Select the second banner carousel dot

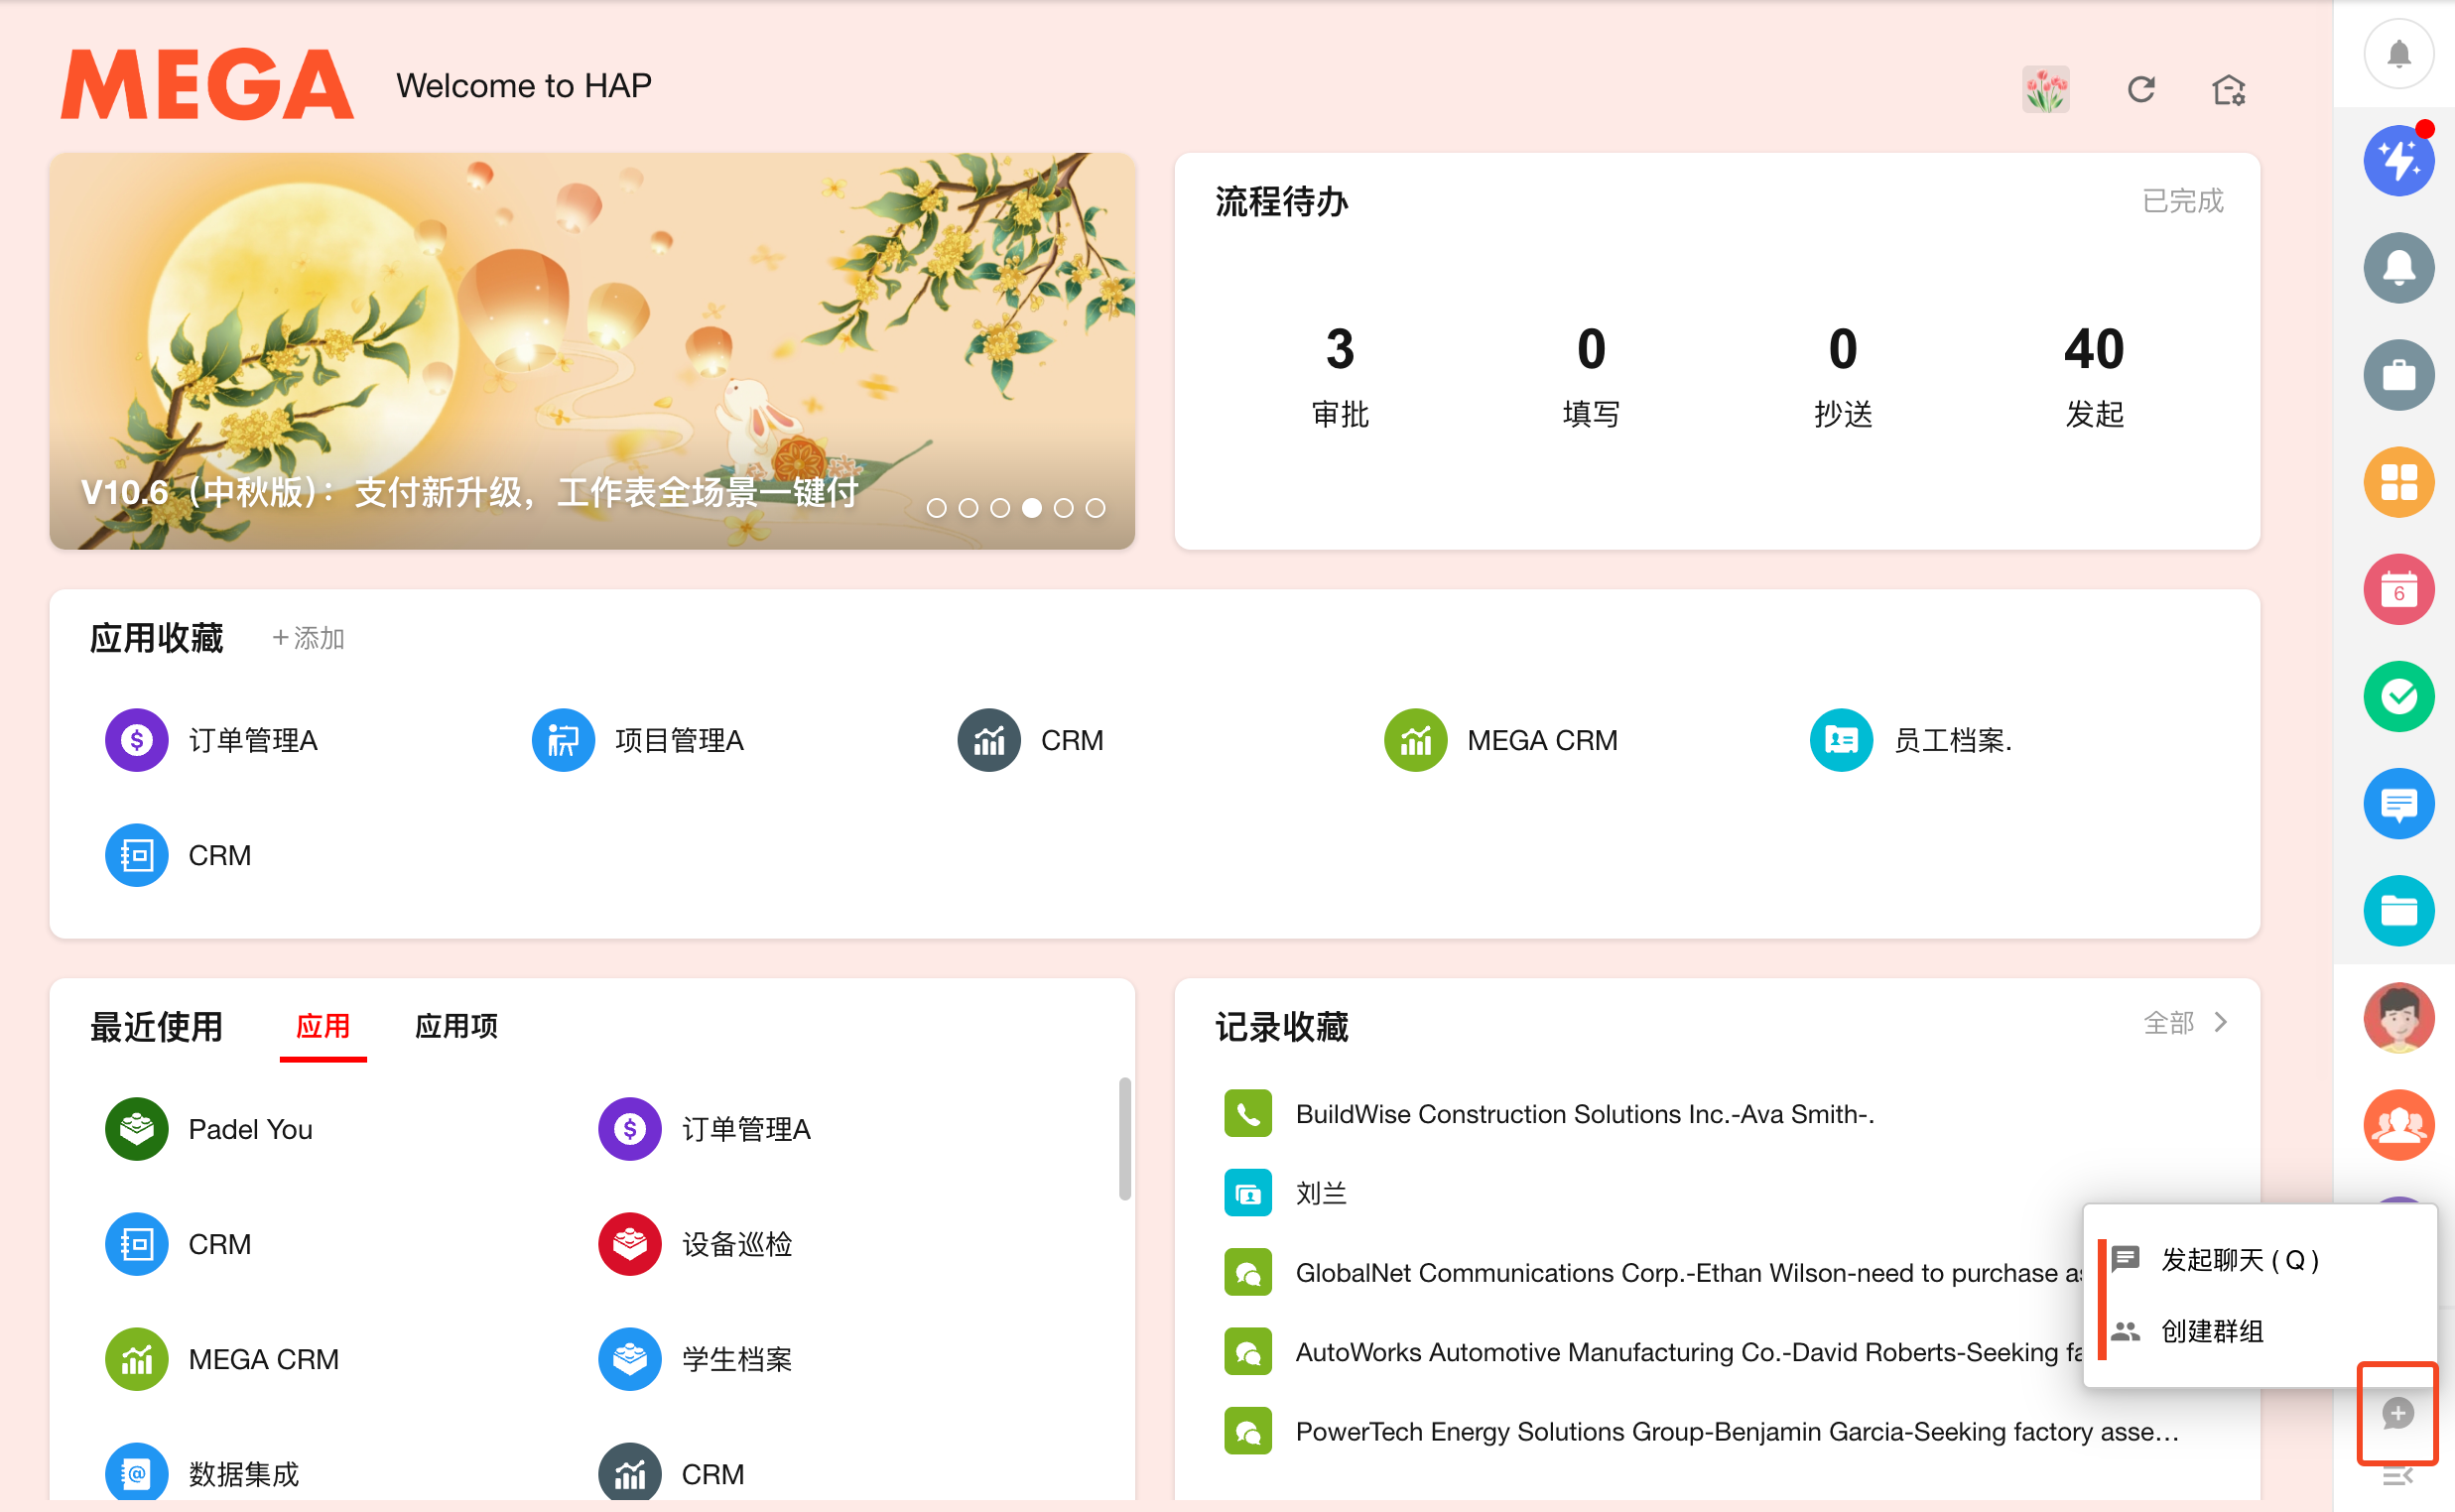coord(968,508)
